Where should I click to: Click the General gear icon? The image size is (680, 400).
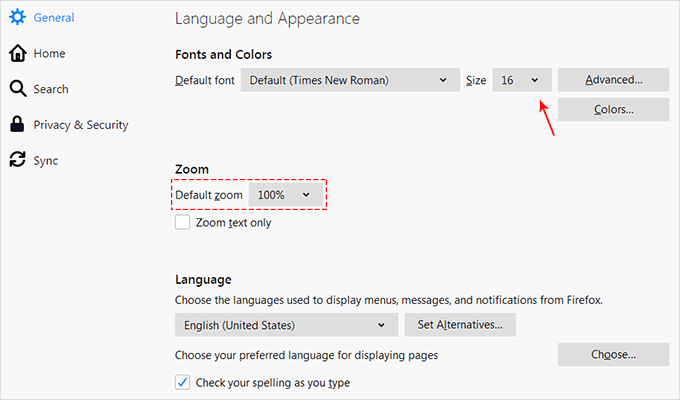click(17, 17)
